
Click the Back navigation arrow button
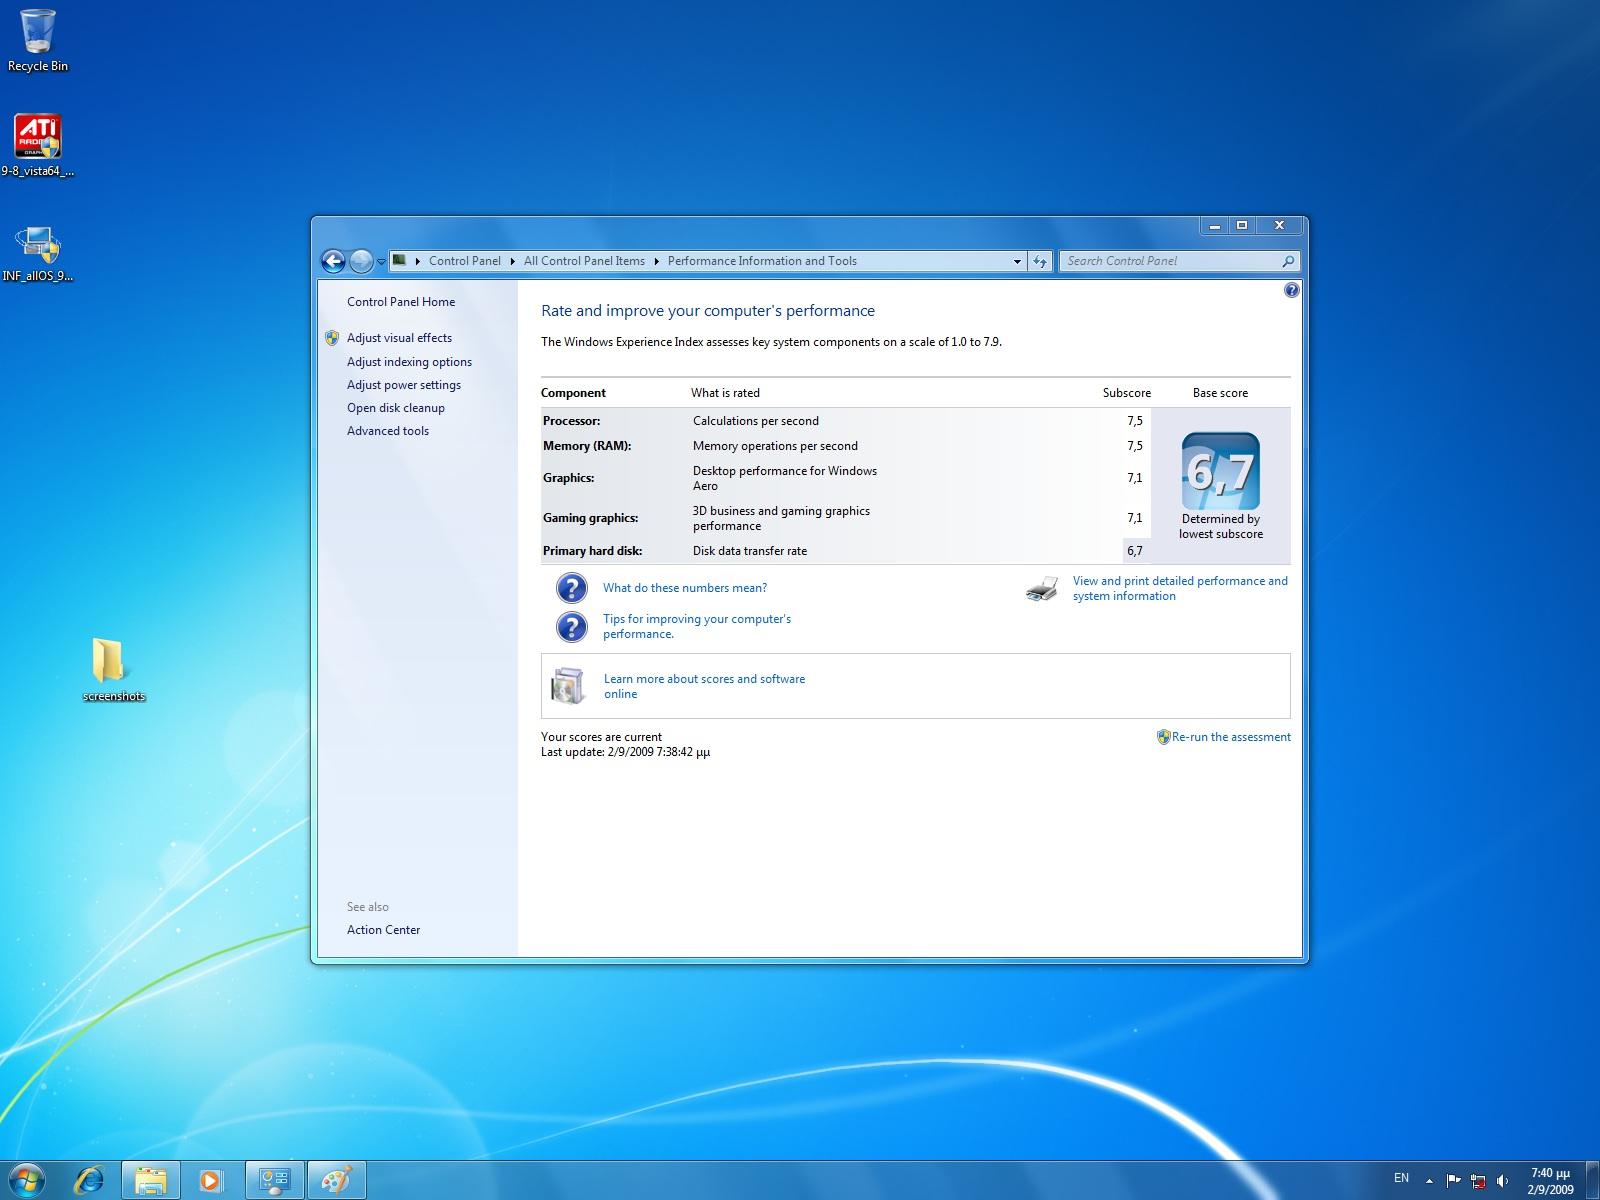(x=333, y=261)
